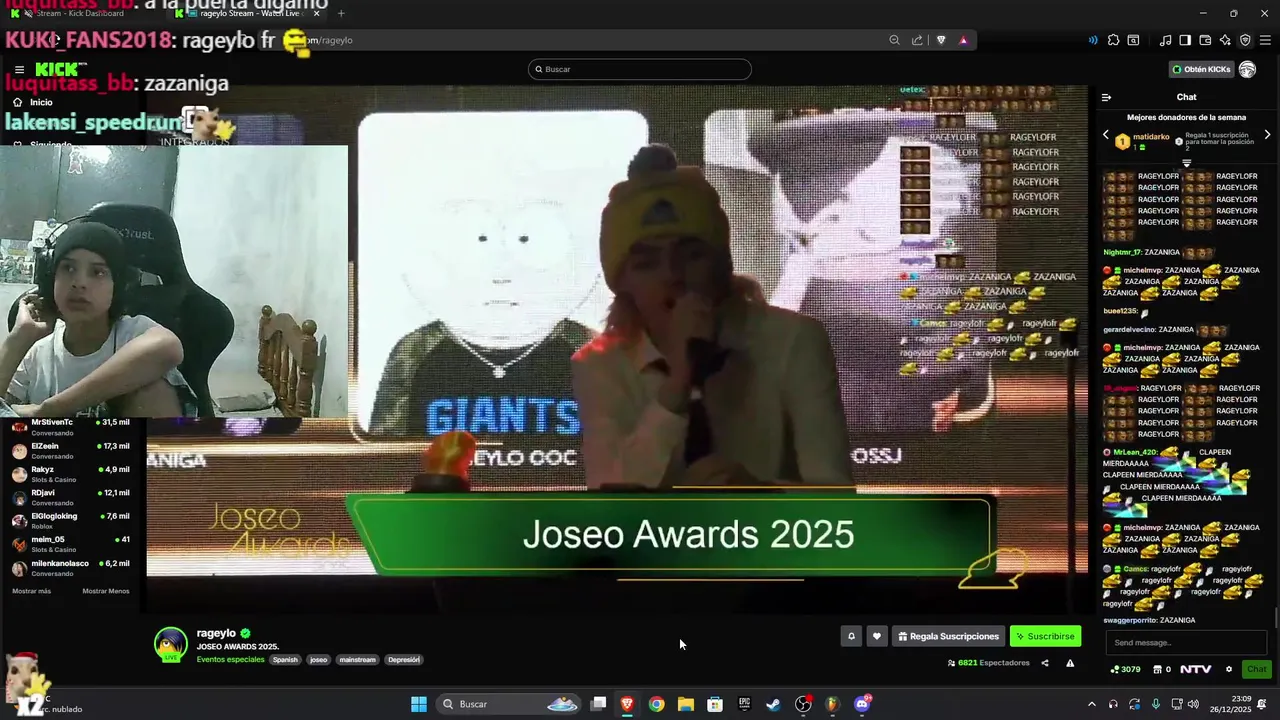Open milenkanolasco channel in sidebar
Screen dimensions: 1280x720
pos(70,567)
